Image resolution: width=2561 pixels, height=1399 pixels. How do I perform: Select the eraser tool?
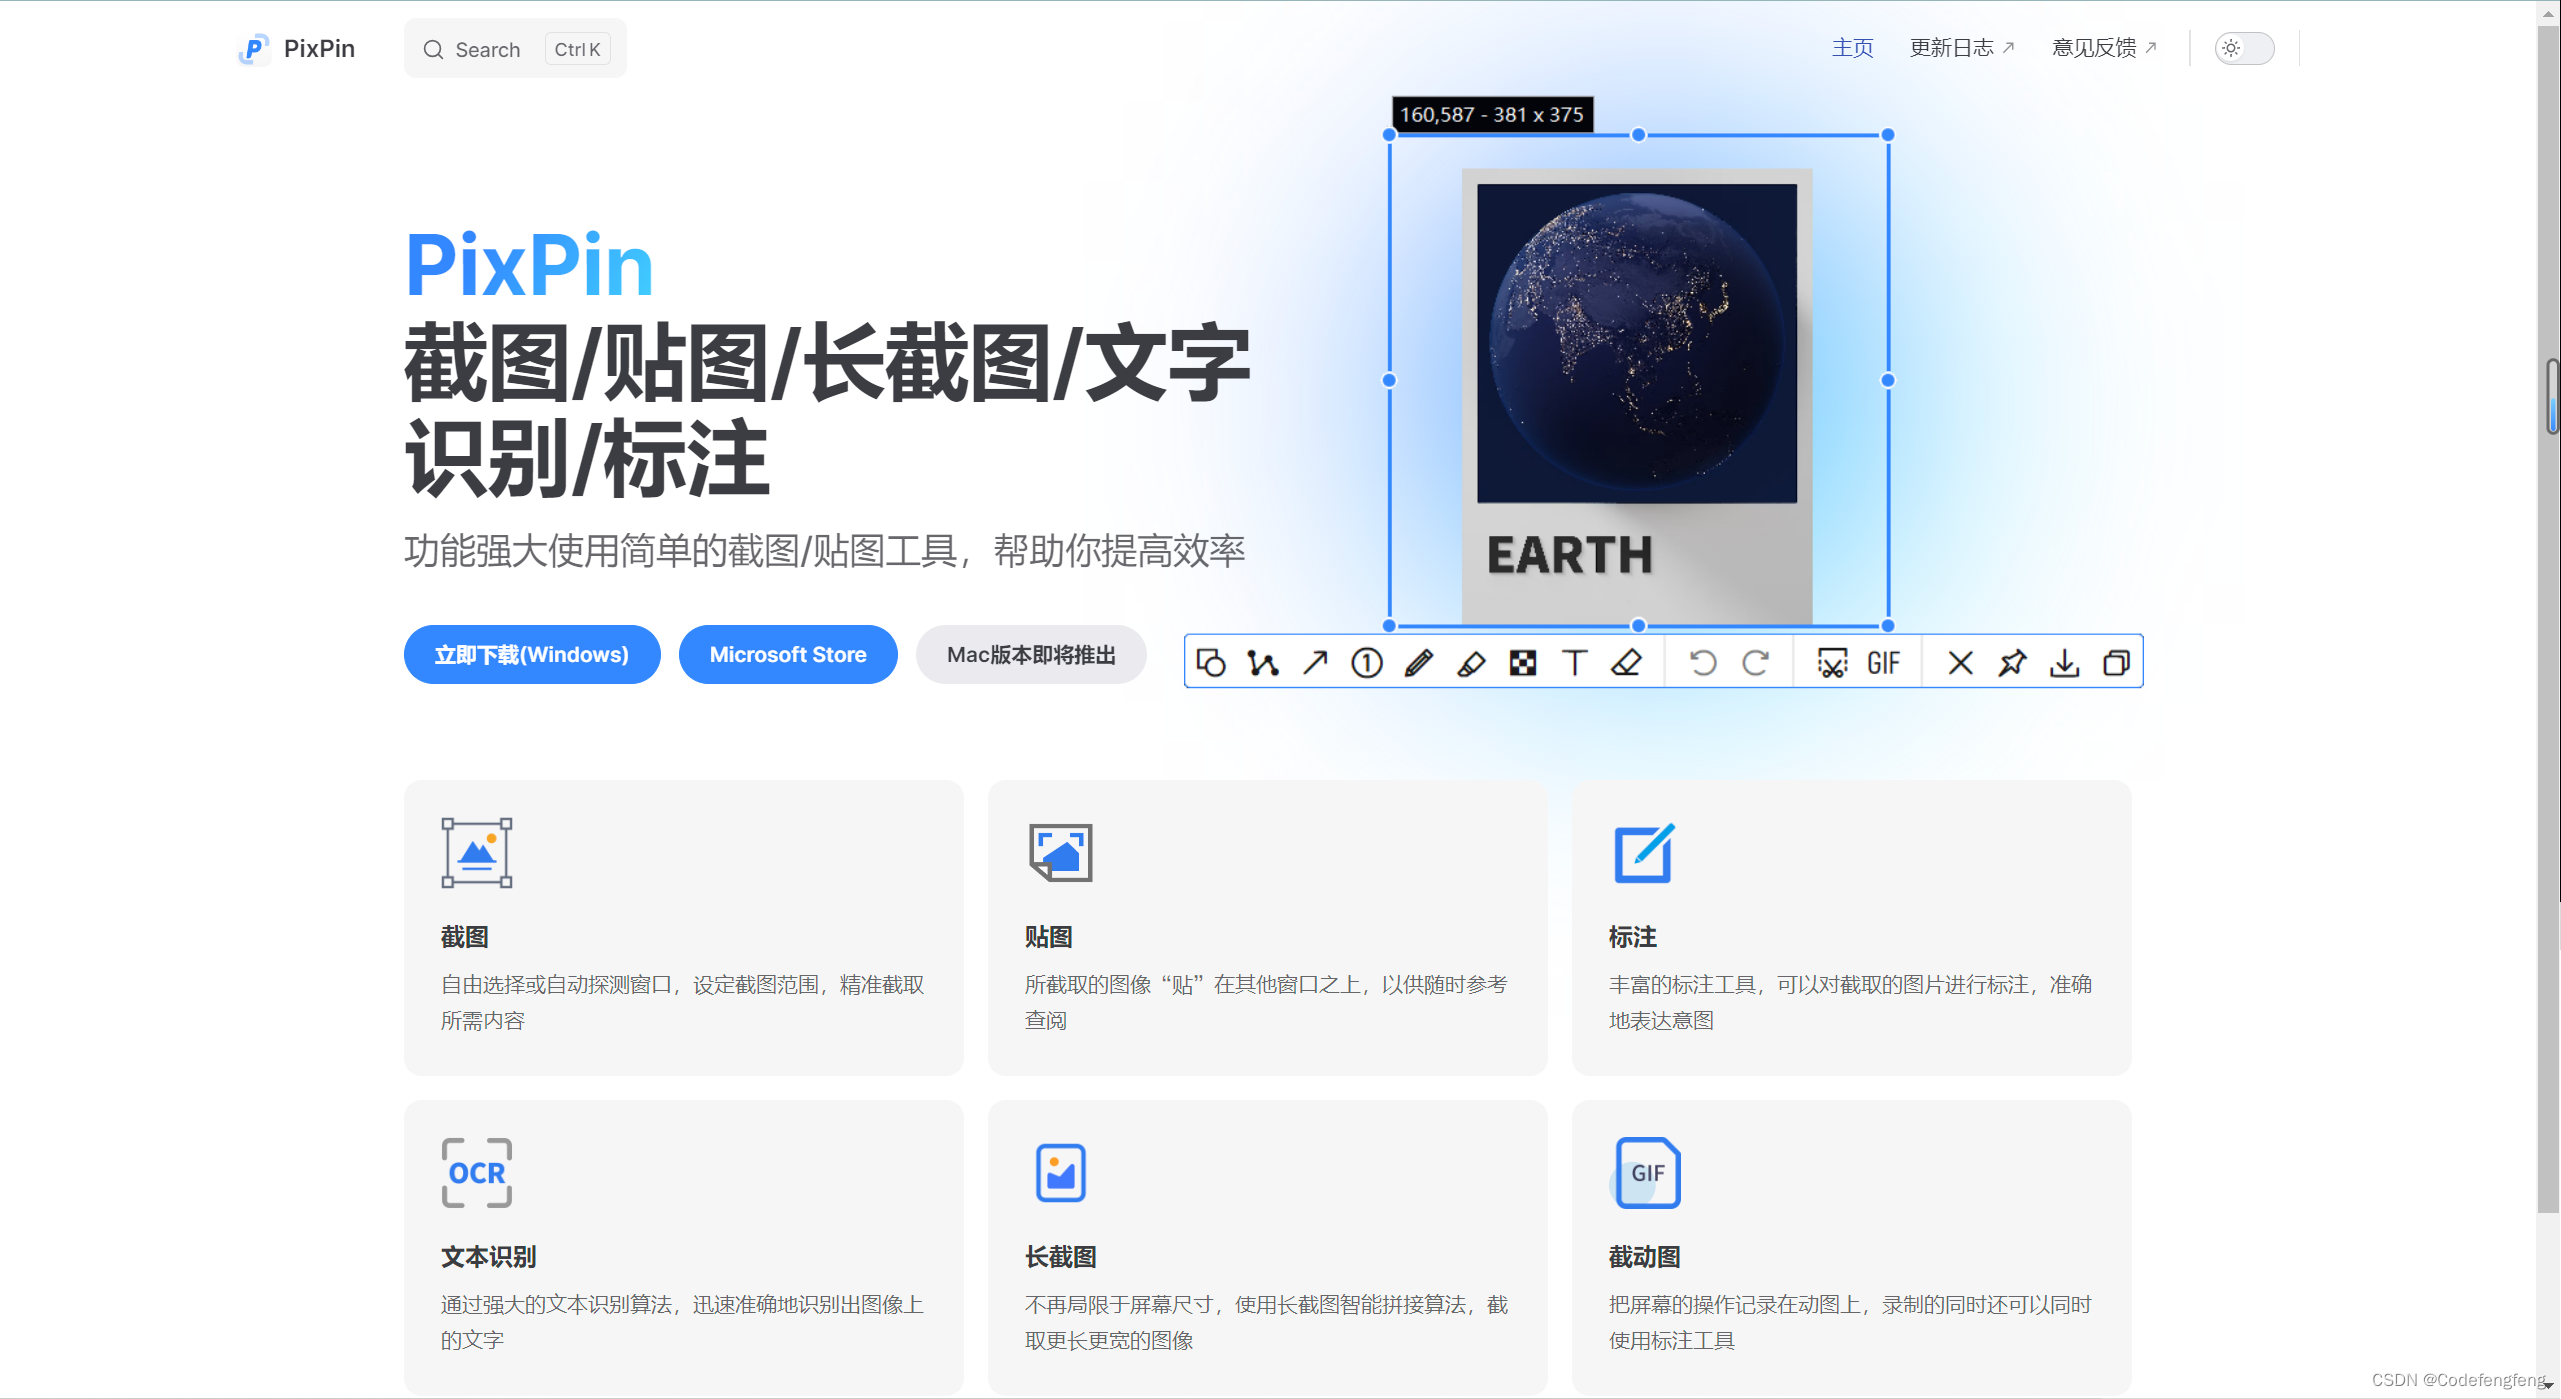point(1627,663)
